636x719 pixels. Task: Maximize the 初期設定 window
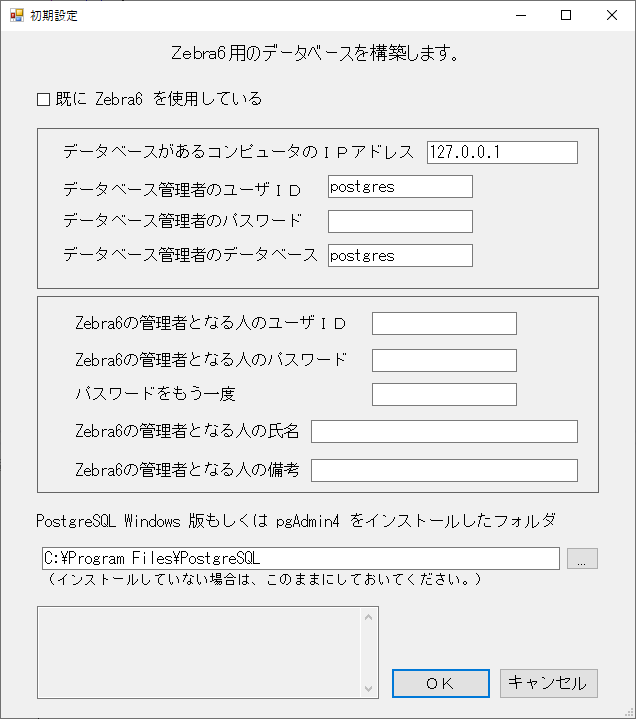click(x=566, y=16)
